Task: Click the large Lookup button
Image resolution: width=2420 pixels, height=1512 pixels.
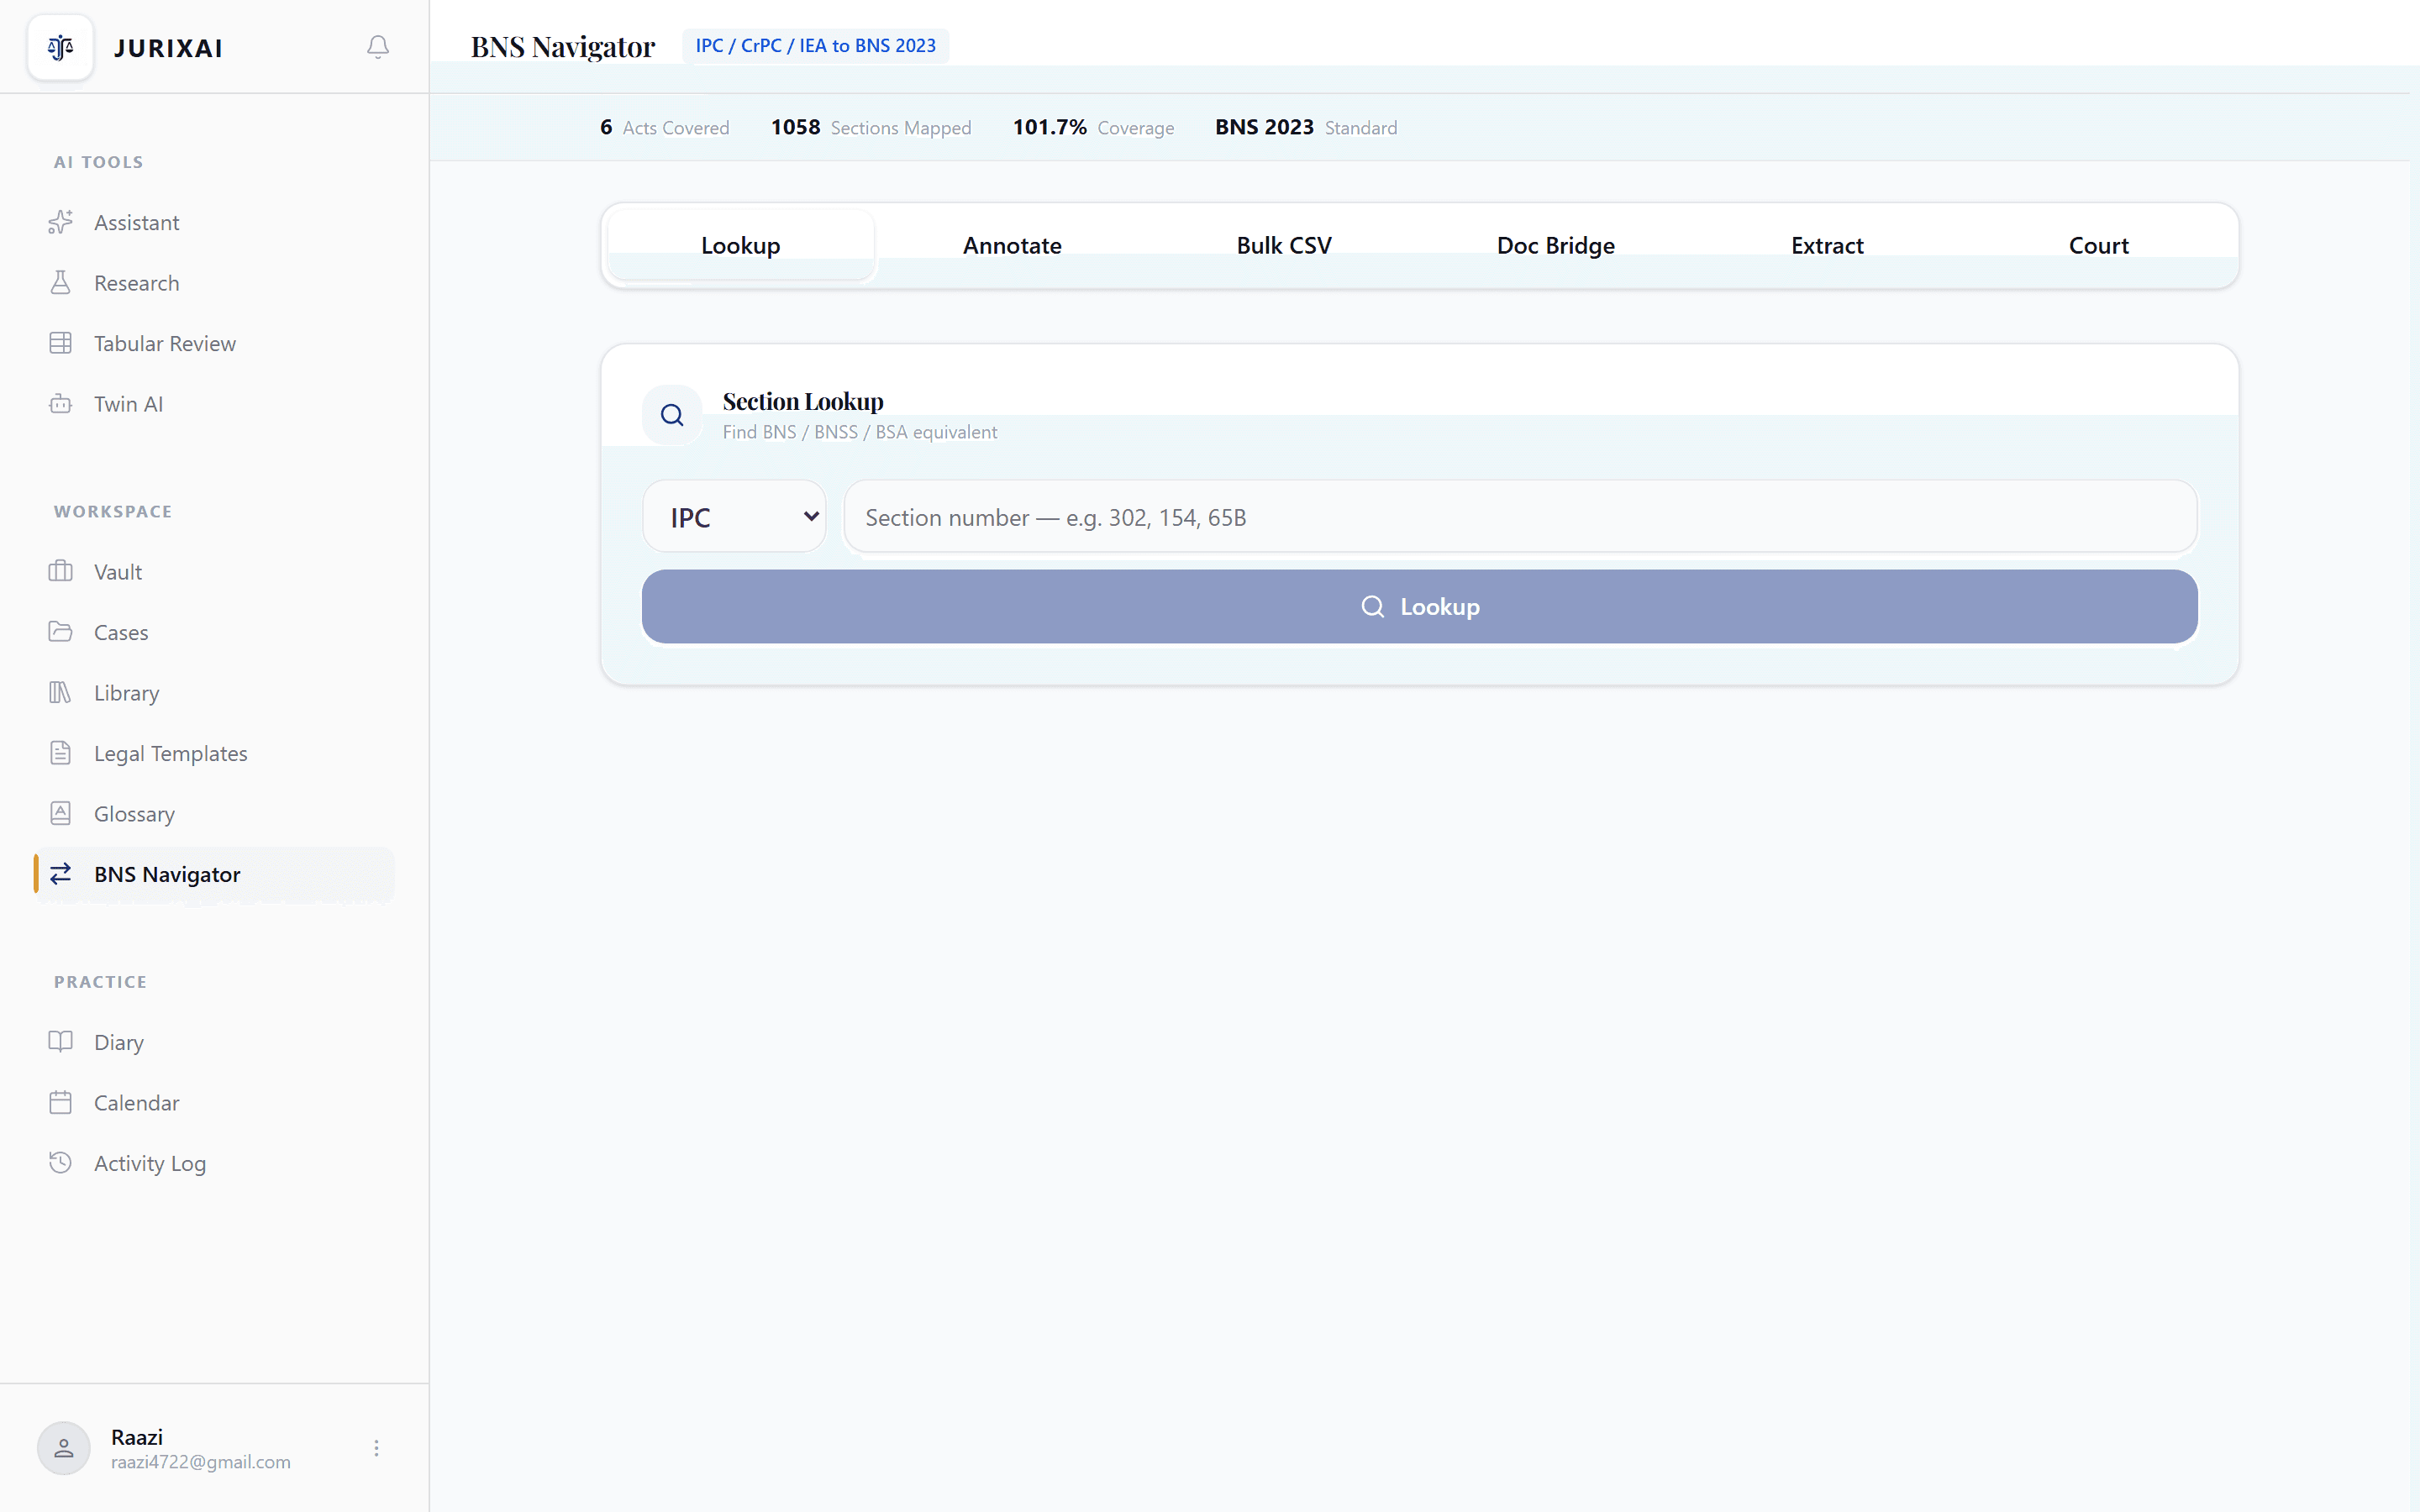Action: 1419,606
